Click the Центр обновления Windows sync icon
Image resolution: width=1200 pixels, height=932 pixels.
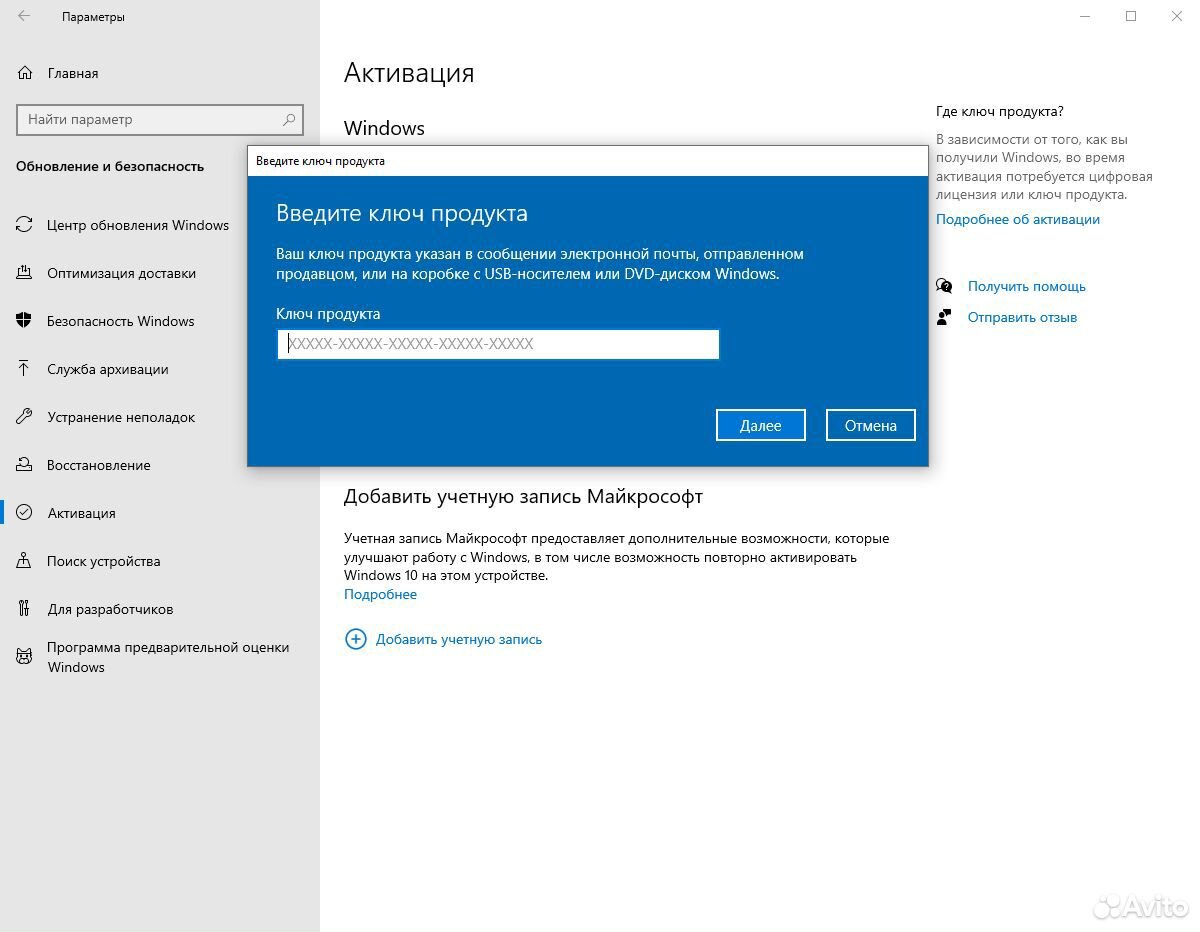pos(24,225)
